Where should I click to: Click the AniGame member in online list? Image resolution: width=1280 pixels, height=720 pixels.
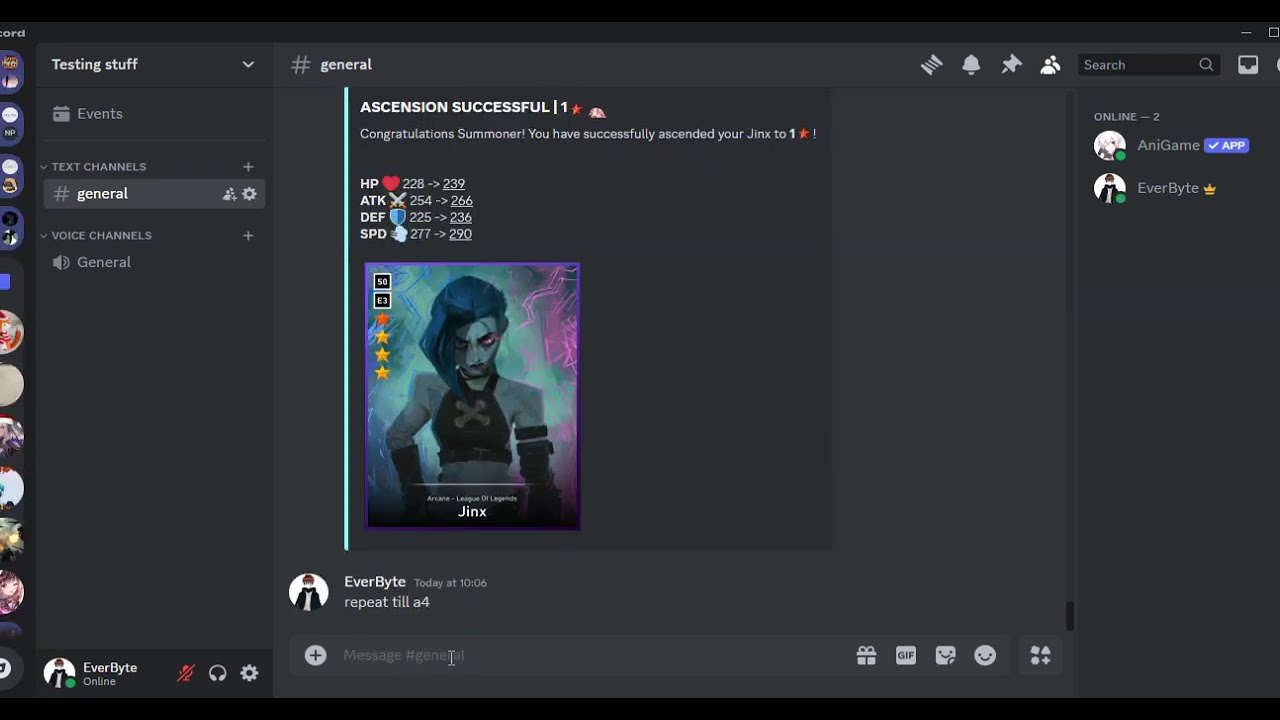(1167, 146)
